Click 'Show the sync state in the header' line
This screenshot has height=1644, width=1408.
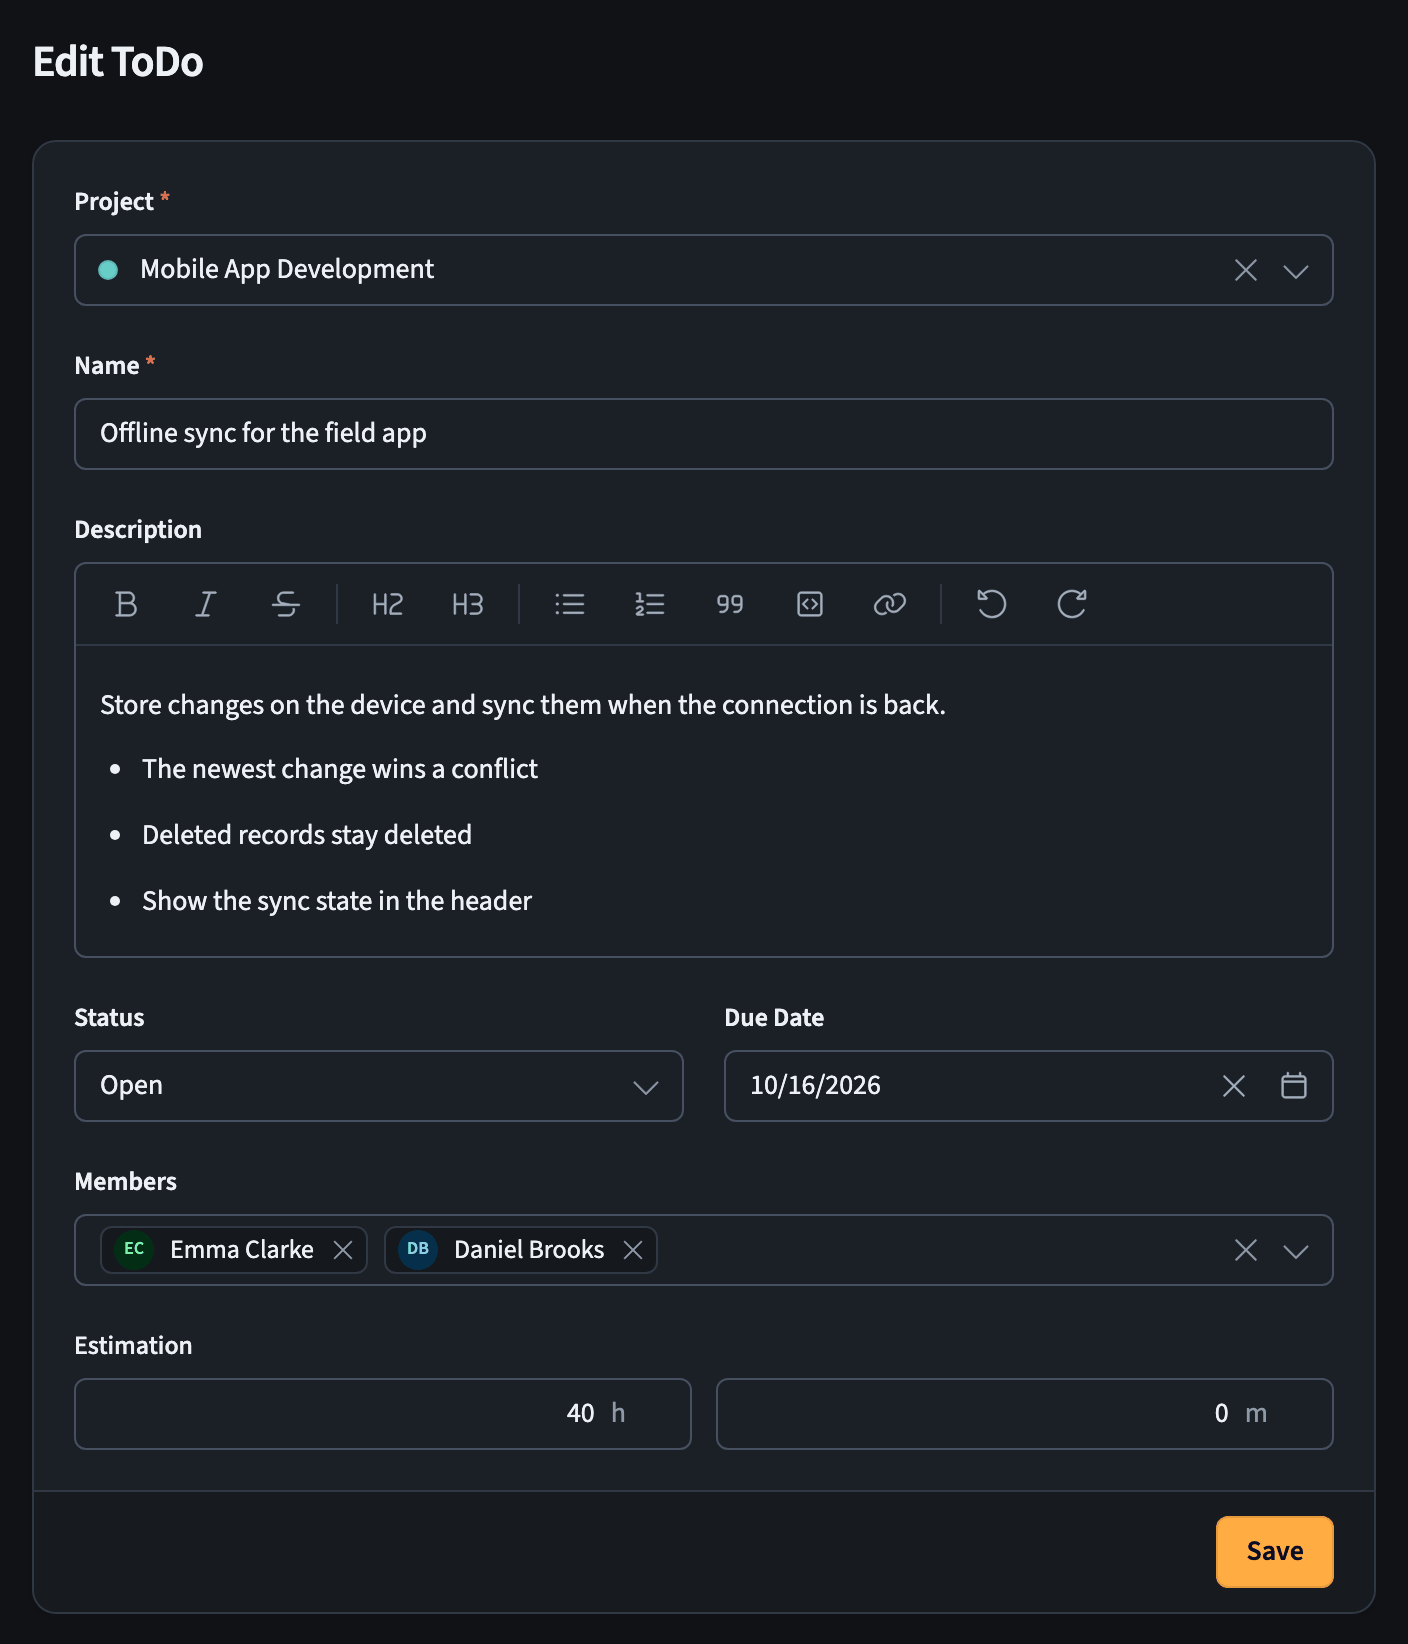tap(337, 901)
